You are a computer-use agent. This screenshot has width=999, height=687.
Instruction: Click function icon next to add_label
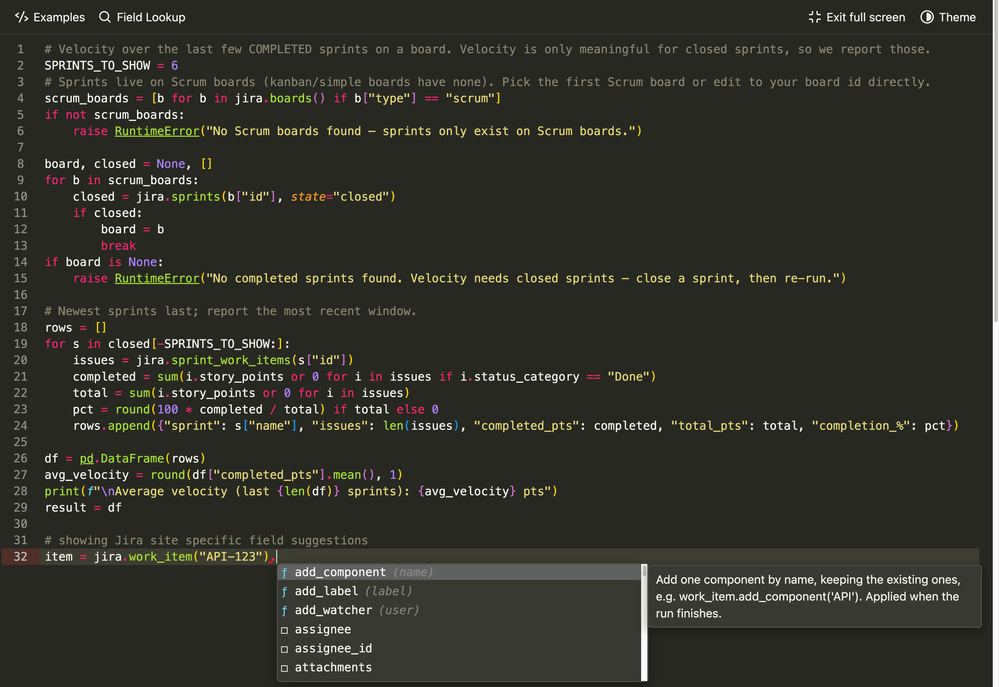tap(285, 592)
